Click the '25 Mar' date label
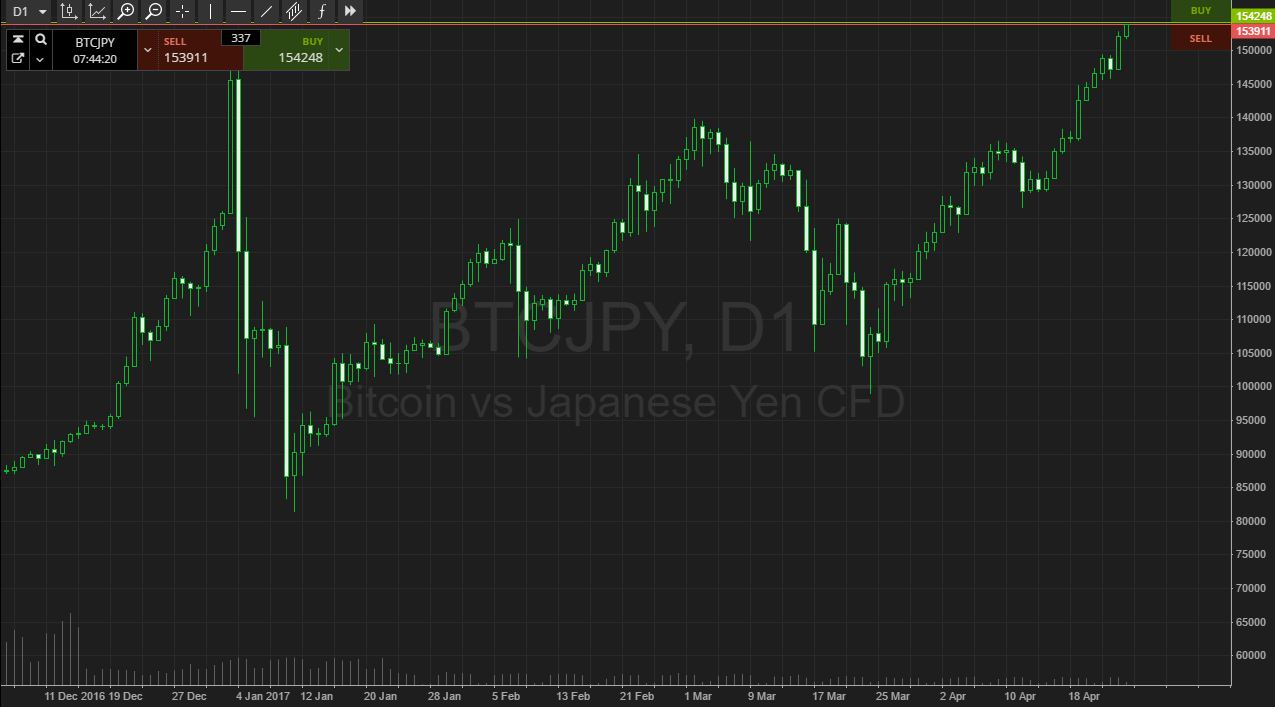1275x707 pixels. point(893,696)
